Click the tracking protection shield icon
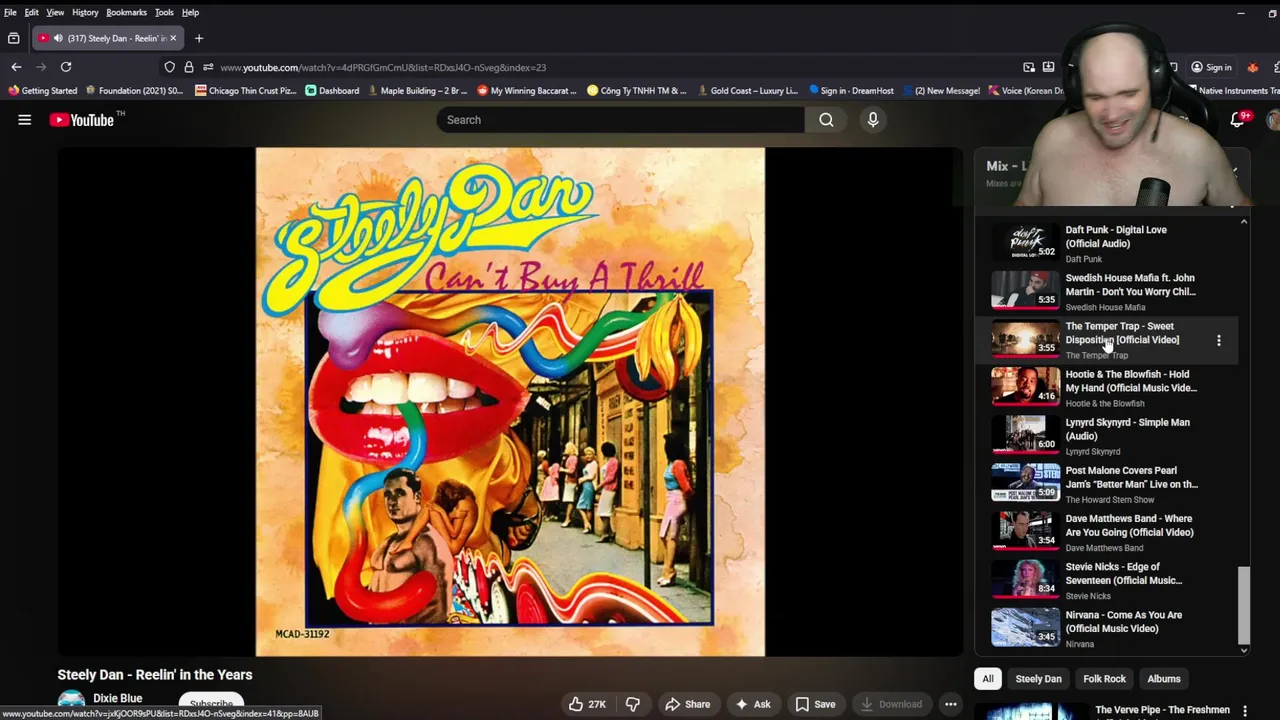1280x720 pixels. (x=170, y=67)
